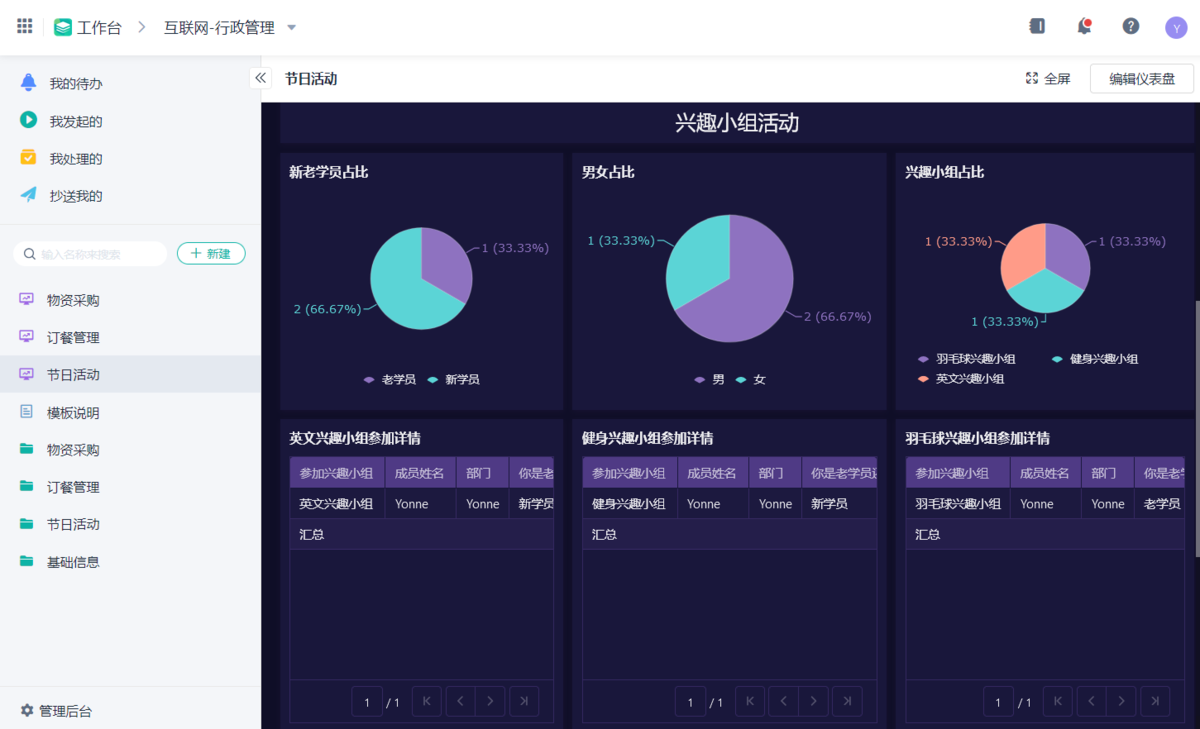
Task: Click page number field in 羽毛球兴趣小组 table
Action: (998, 702)
